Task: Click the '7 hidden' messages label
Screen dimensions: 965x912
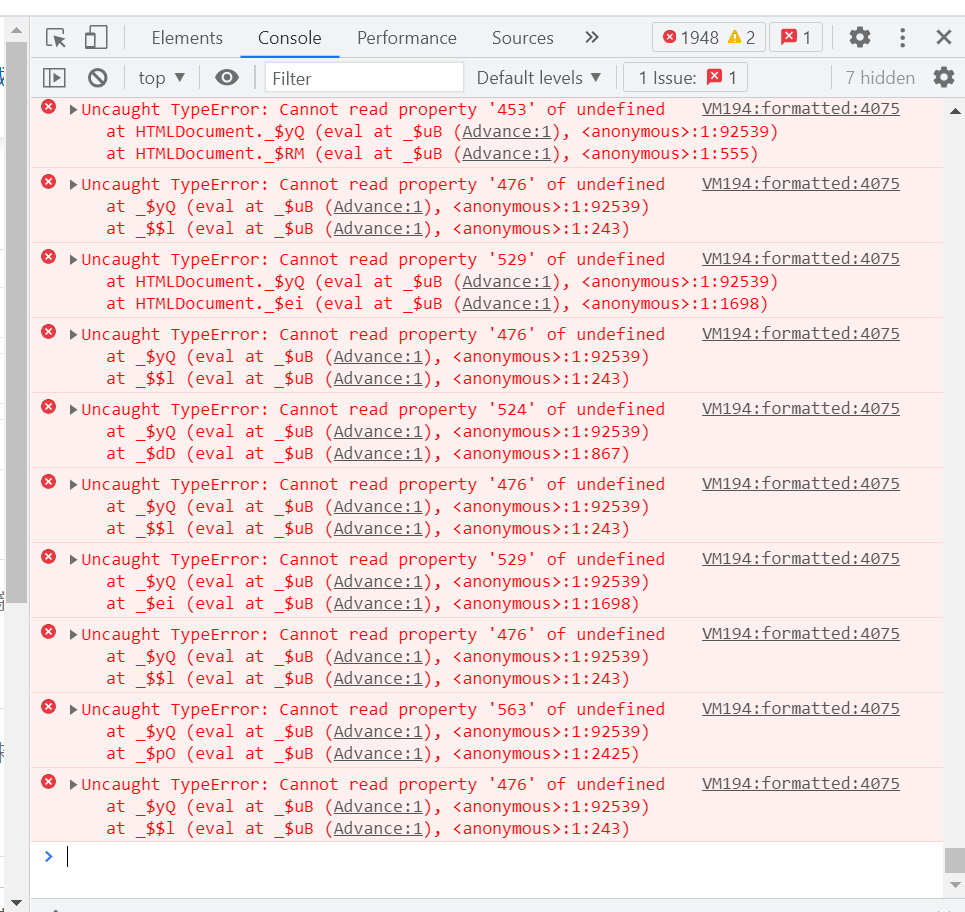Action: click(880, 78)
